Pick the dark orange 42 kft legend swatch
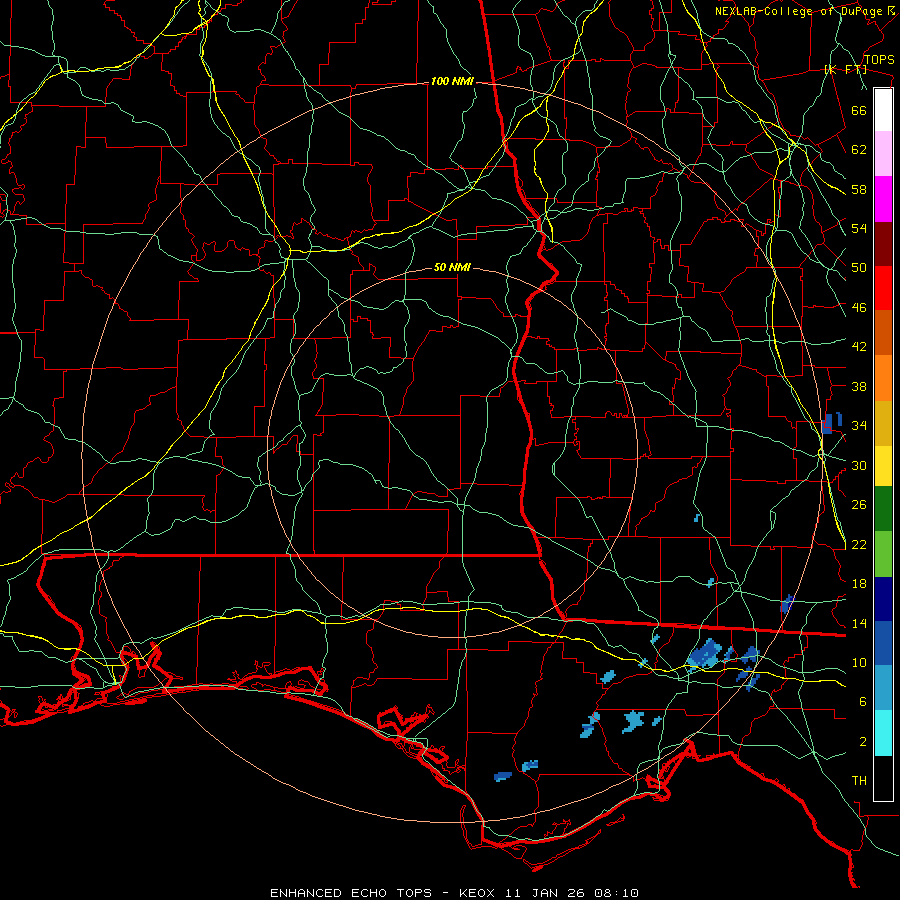 click(x=883, y=332)
